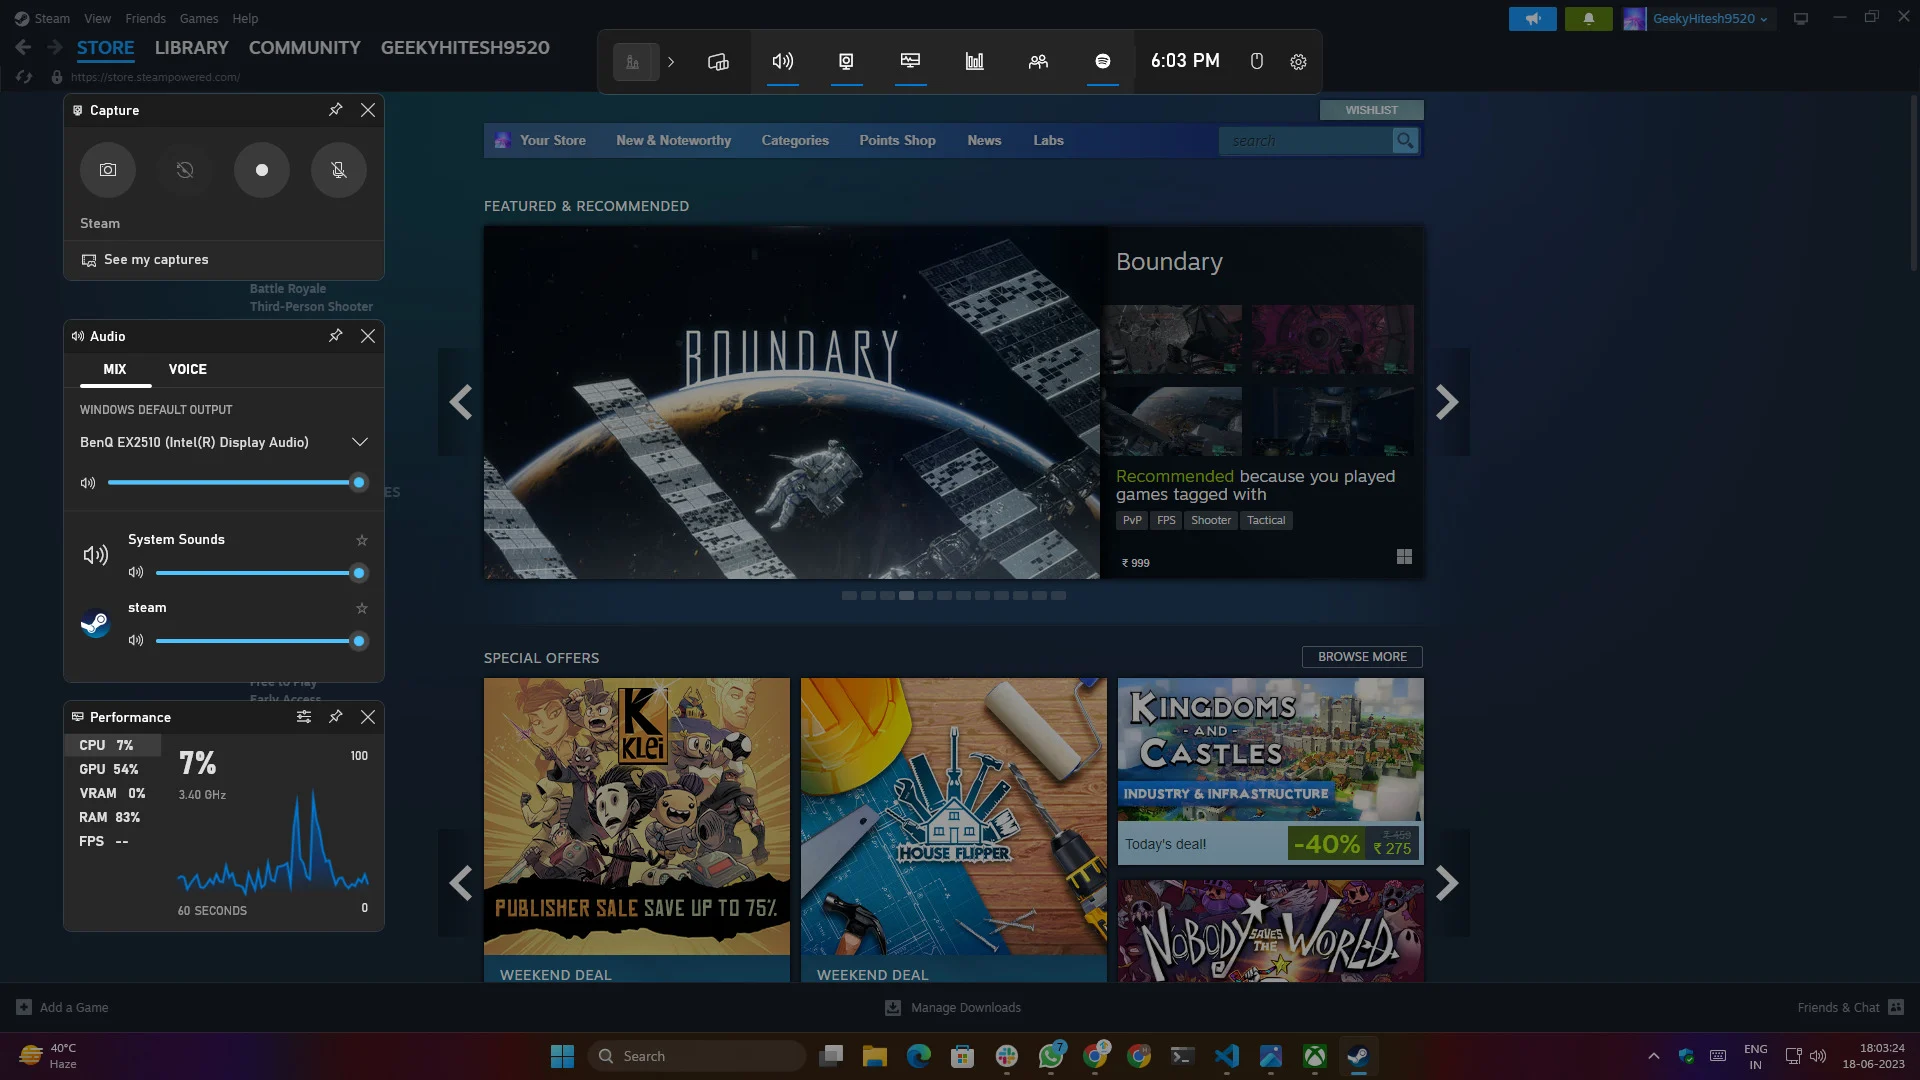The width and height of the screenshot is (1920, 1080).
Task: Open Resources widget in Game Bar
Action: coord(975,62)
